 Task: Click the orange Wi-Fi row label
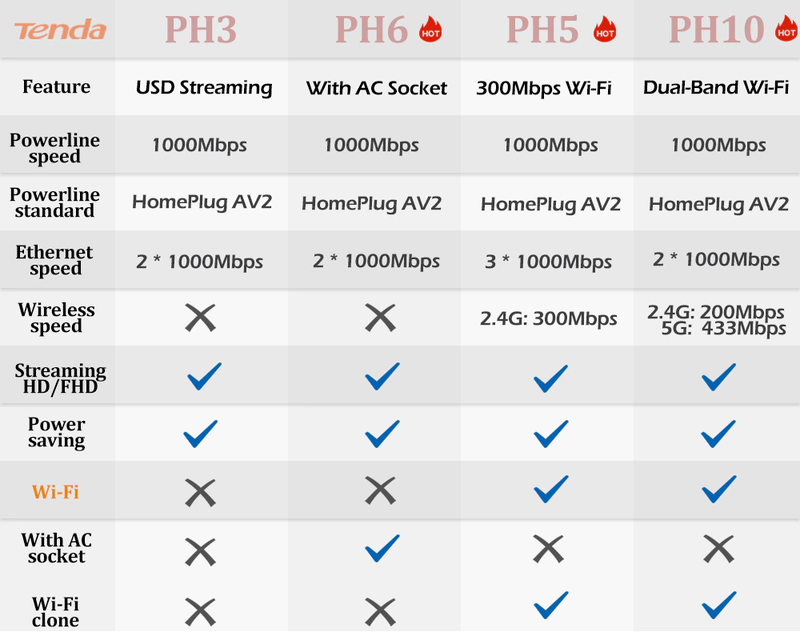point(56,491)
